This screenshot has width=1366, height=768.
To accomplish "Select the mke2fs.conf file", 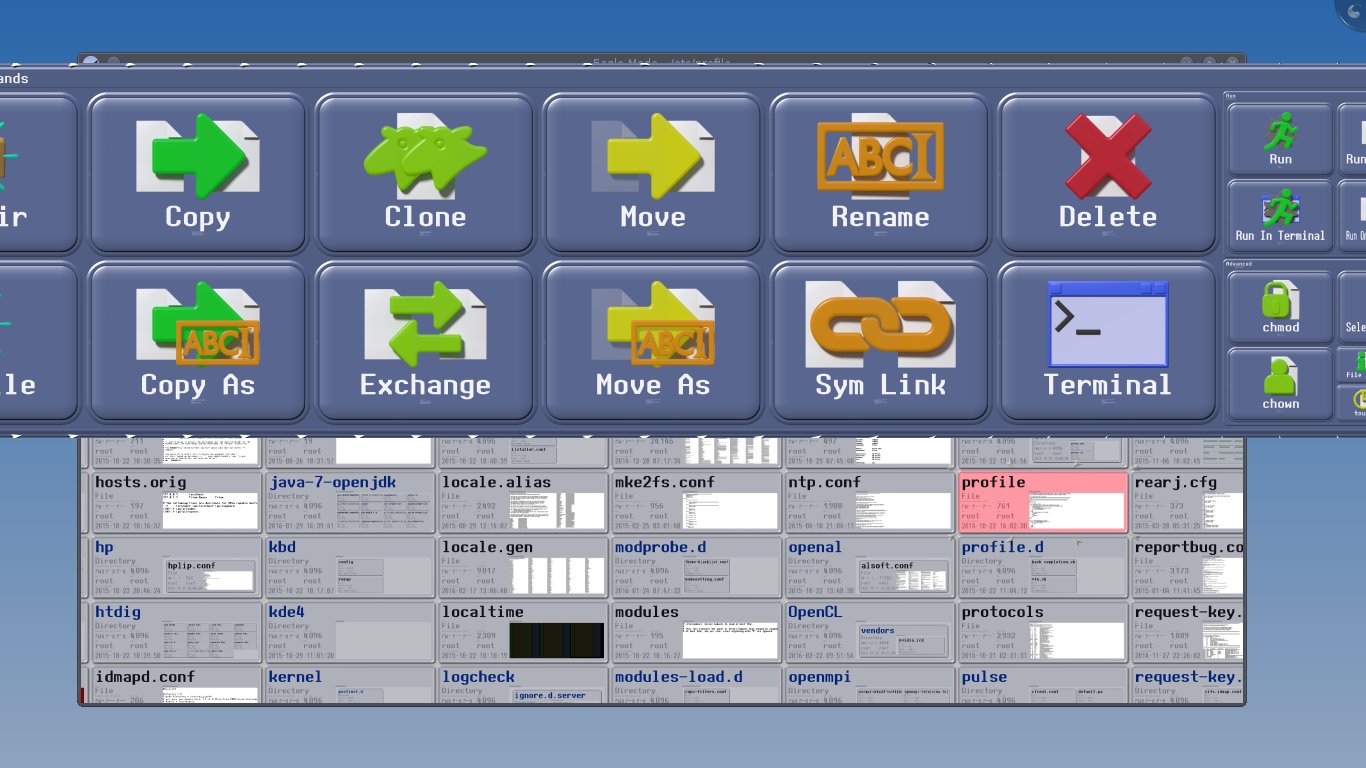I will tap(695, 502).
